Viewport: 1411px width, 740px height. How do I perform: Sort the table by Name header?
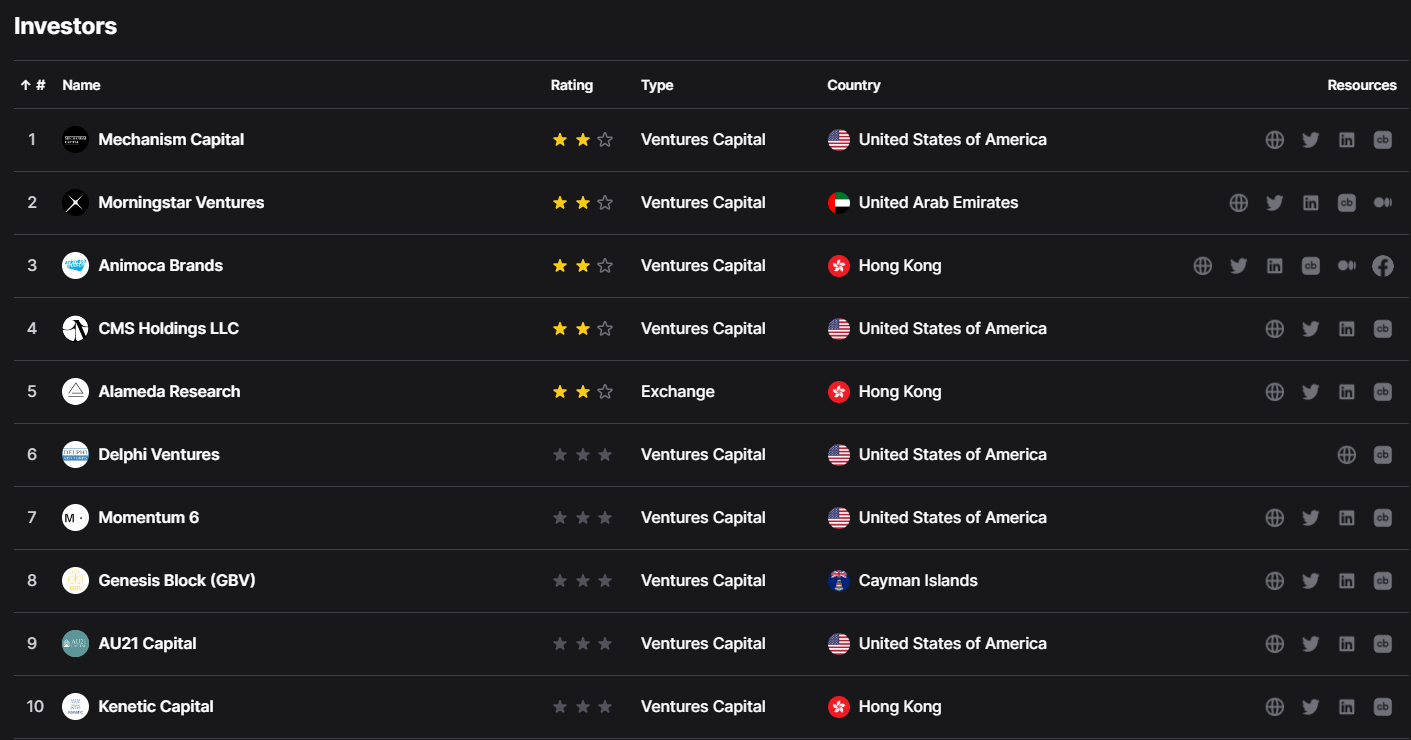[x=81, y=85]
